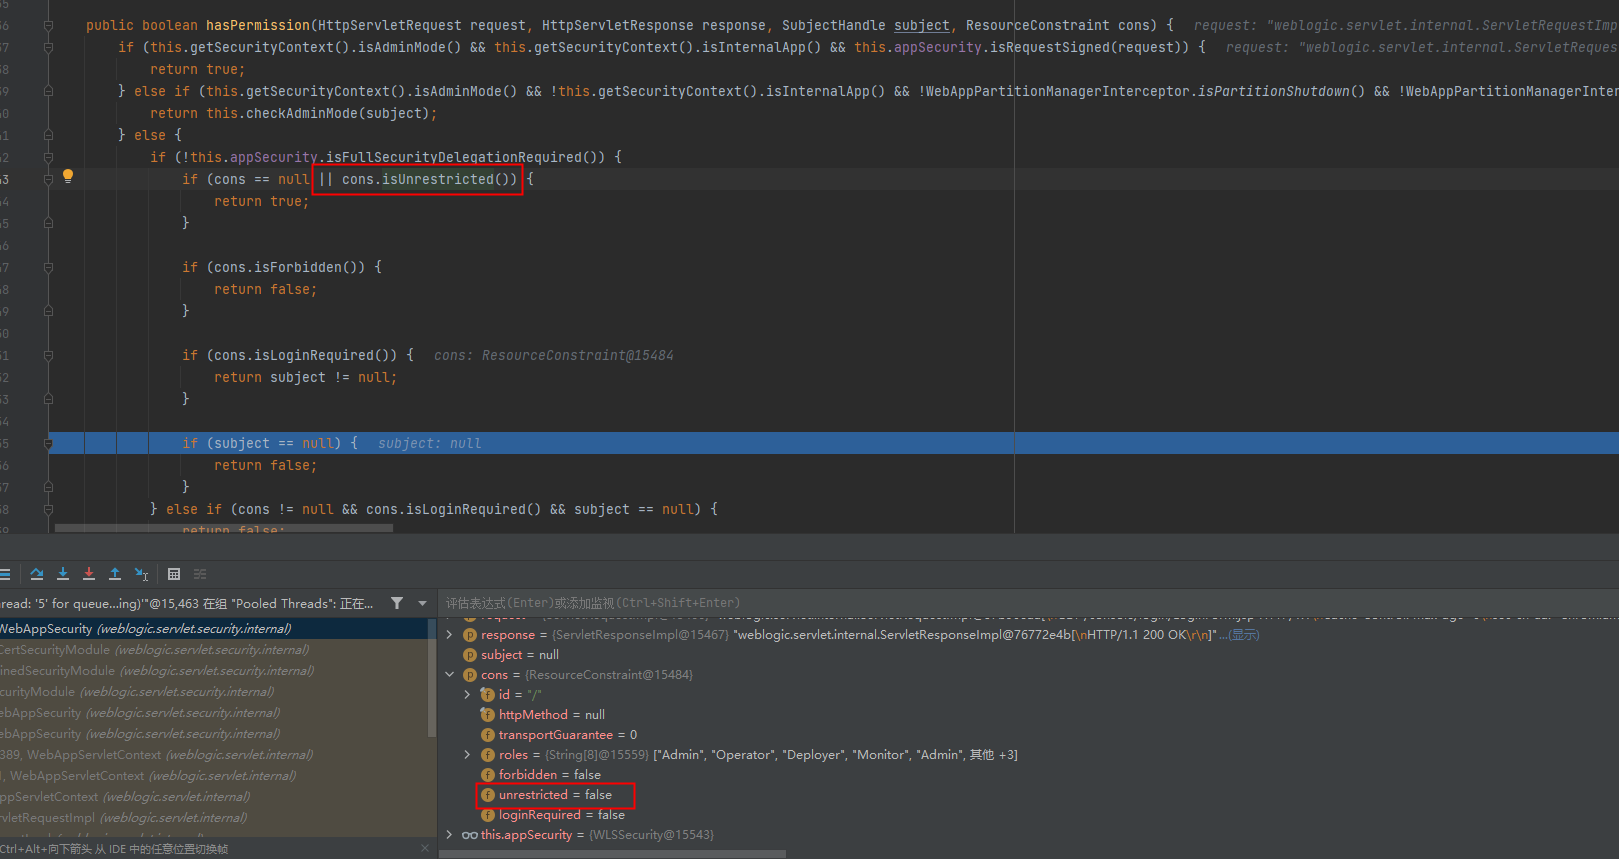
Task: Click the 'f' field icon of id
Action: 488,695
